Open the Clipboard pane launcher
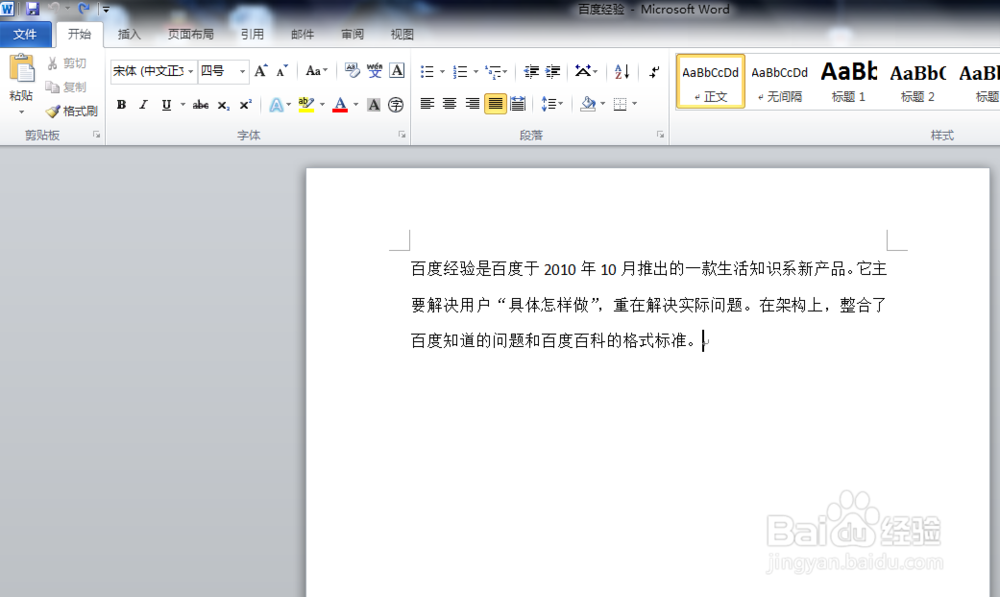The height and width of the screenshot is (597, 1000). click(96, 135)
